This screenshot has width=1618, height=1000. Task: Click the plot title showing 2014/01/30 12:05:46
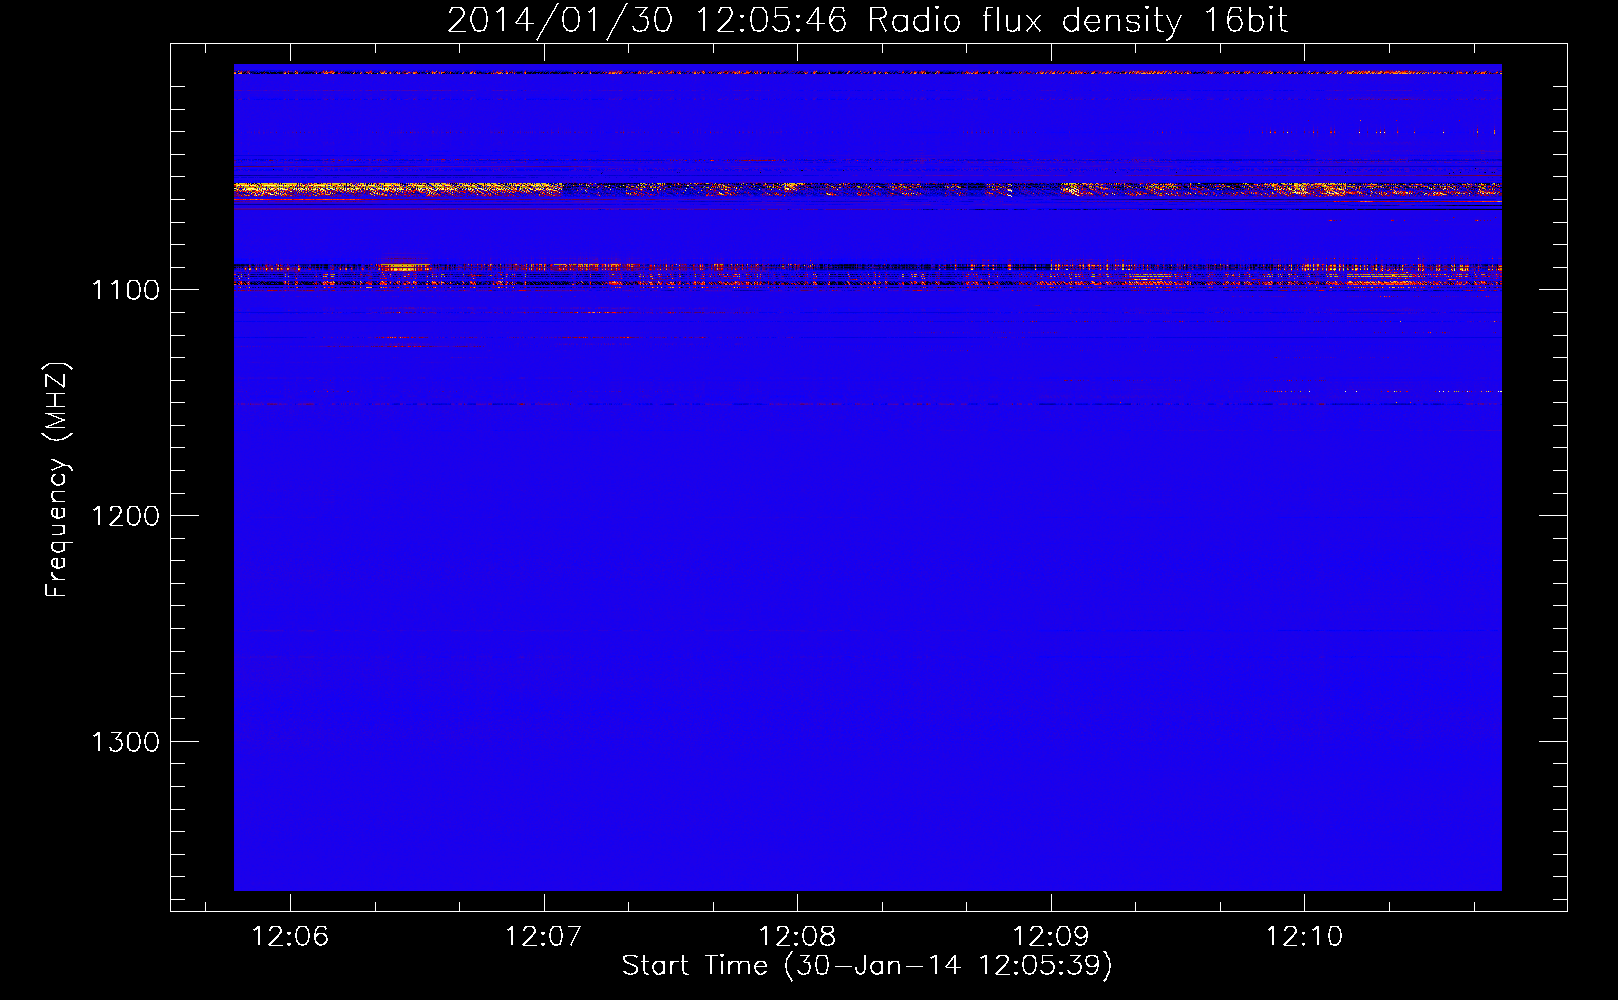867,21
